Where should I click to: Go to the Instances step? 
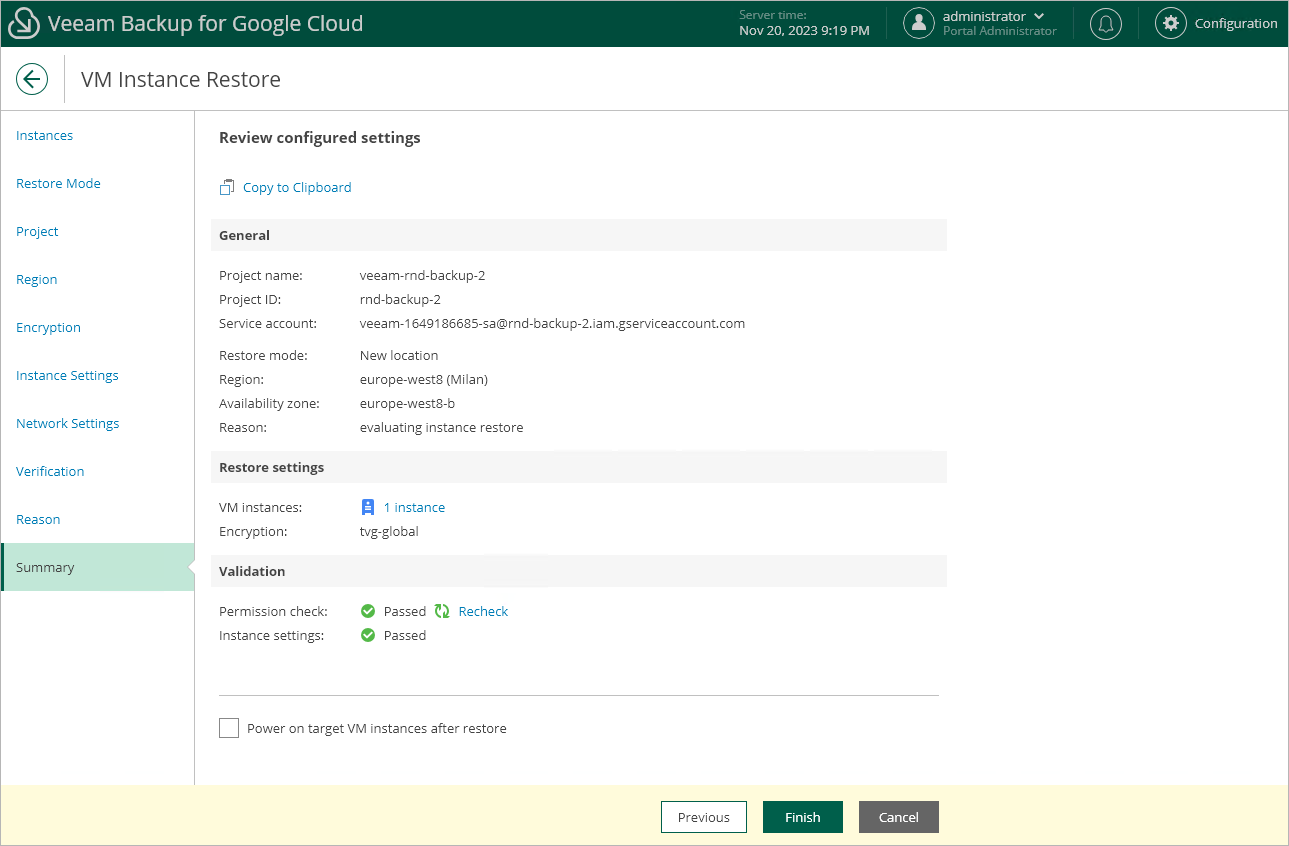click(45, 135)
